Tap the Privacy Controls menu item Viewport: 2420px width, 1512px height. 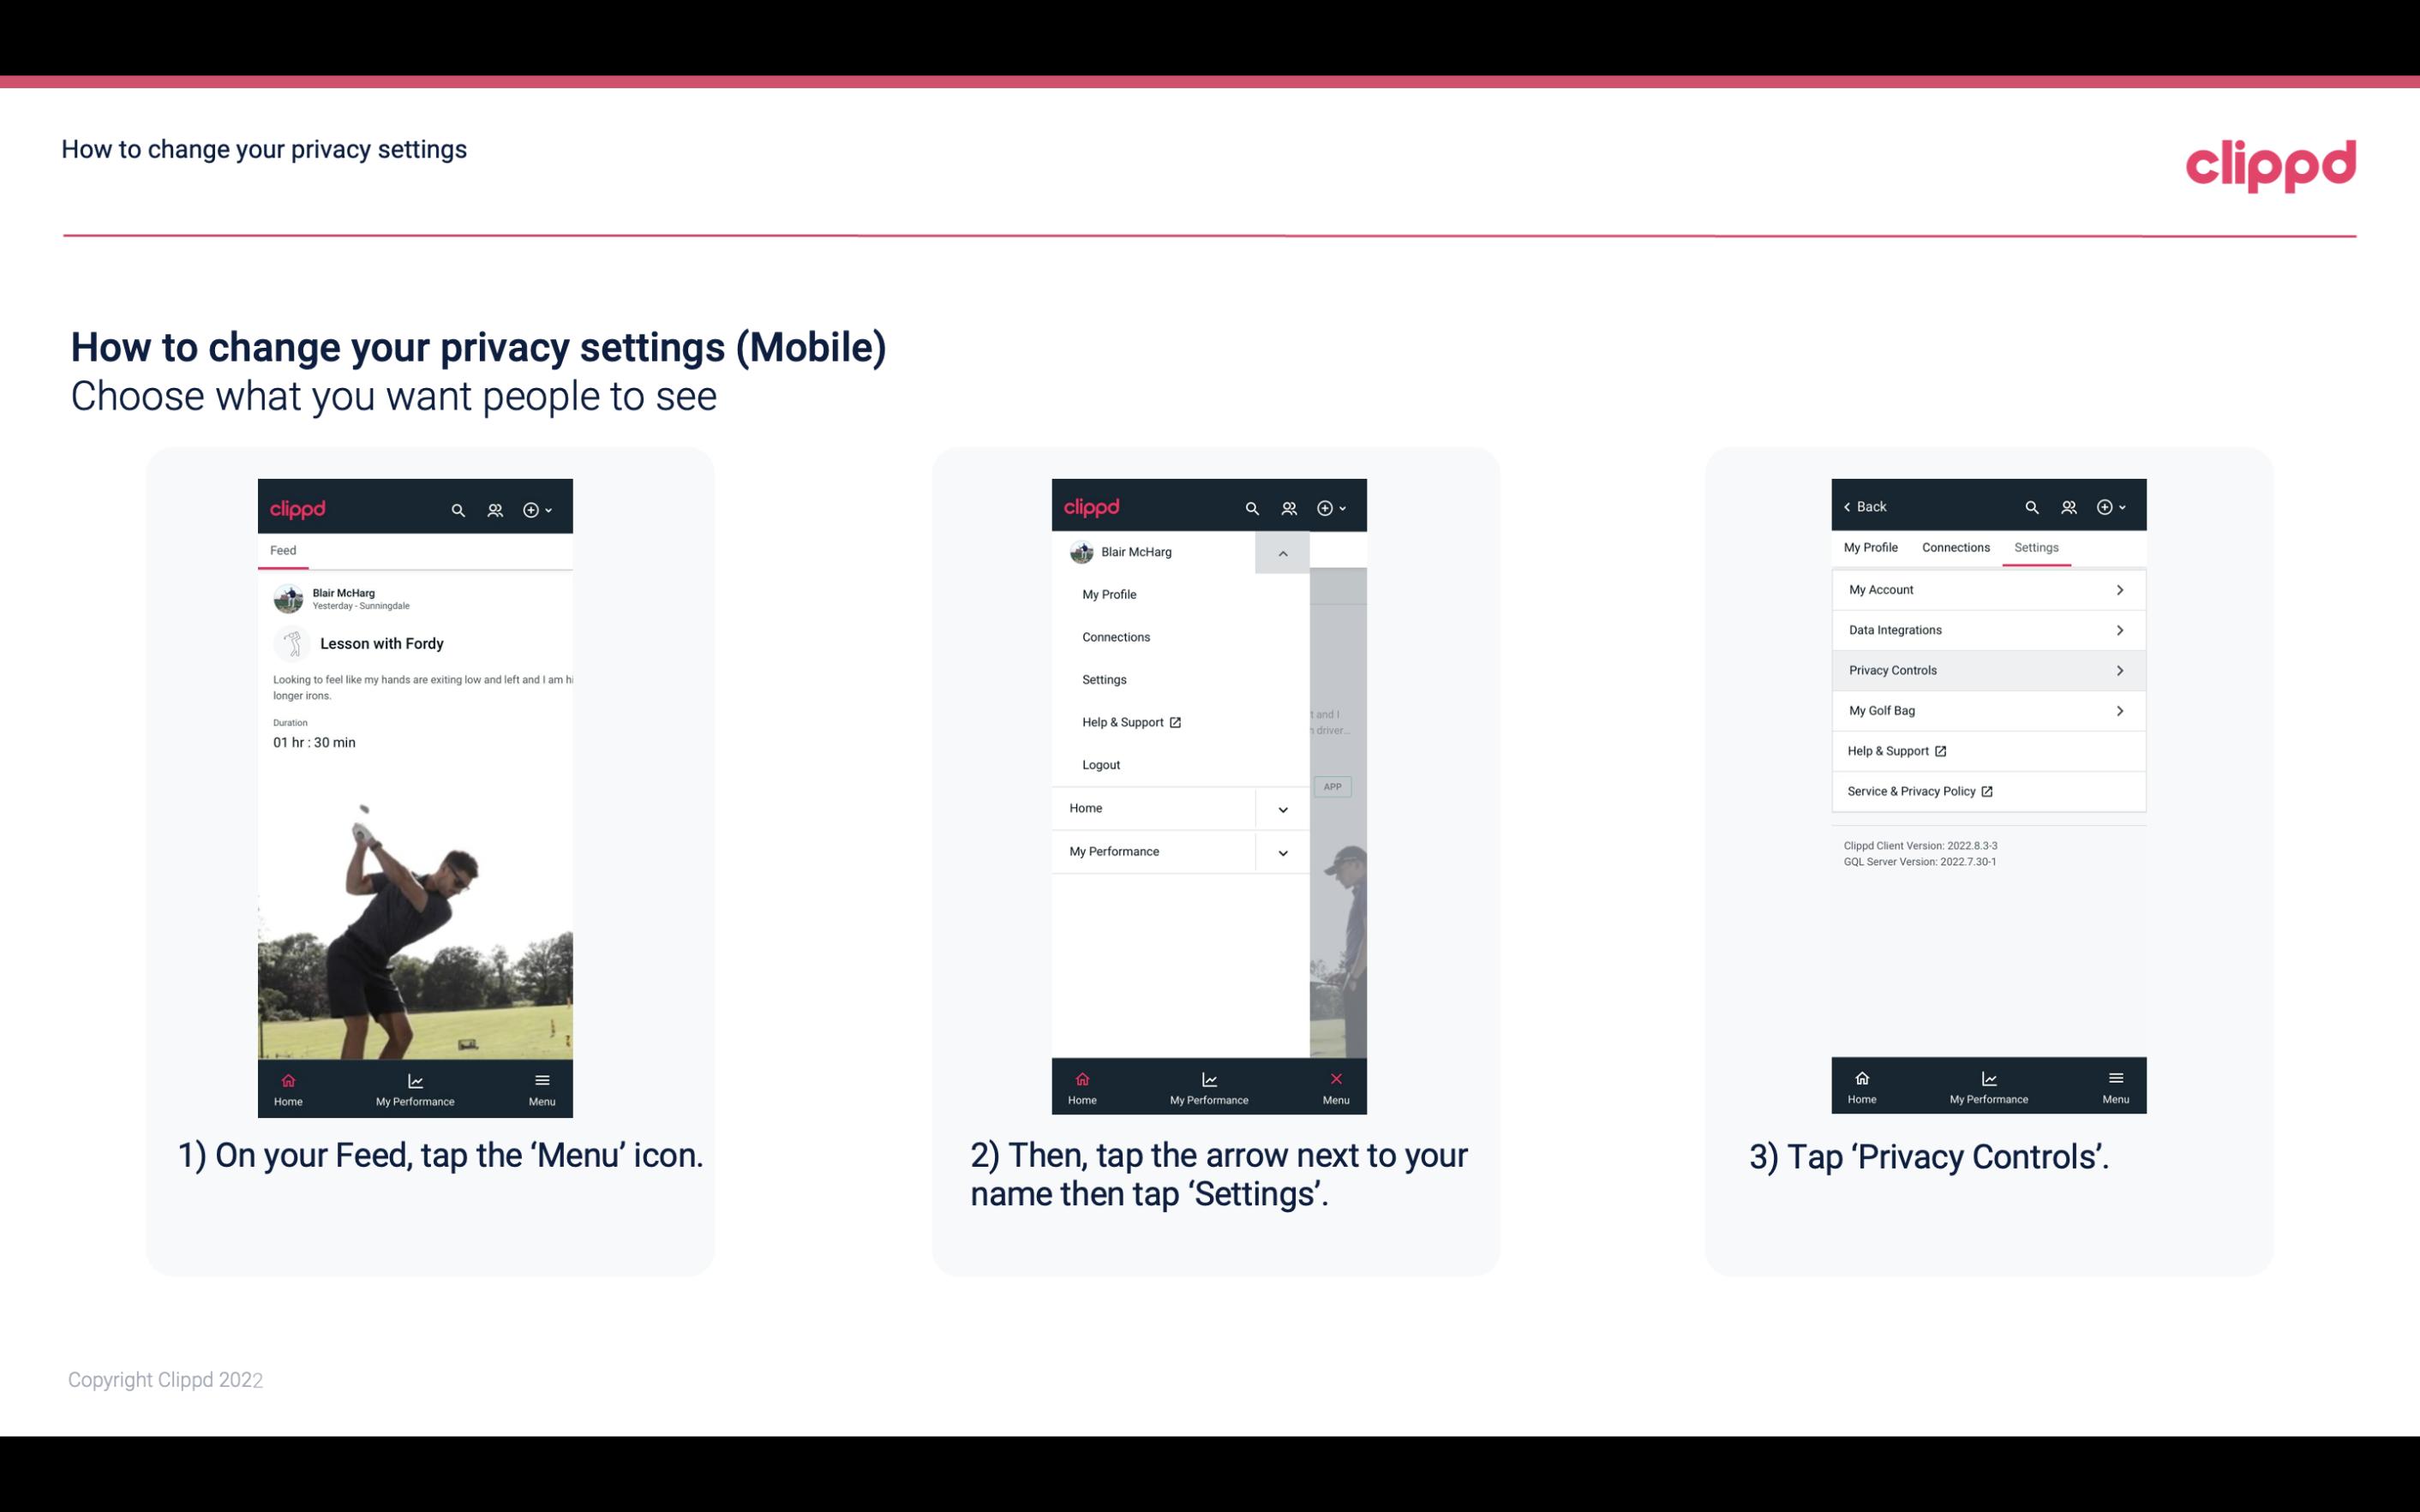(1986, 669)
